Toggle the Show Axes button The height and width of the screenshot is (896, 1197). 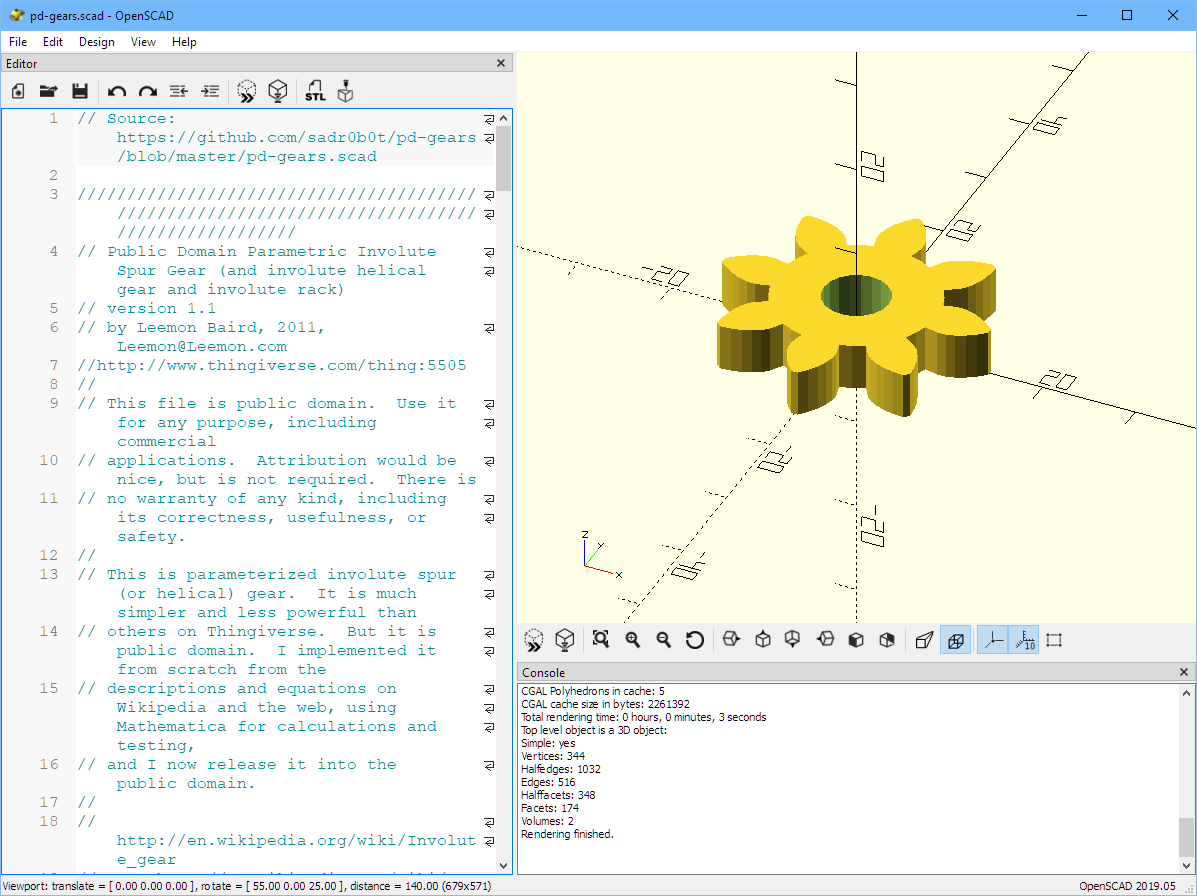point(992,640)
